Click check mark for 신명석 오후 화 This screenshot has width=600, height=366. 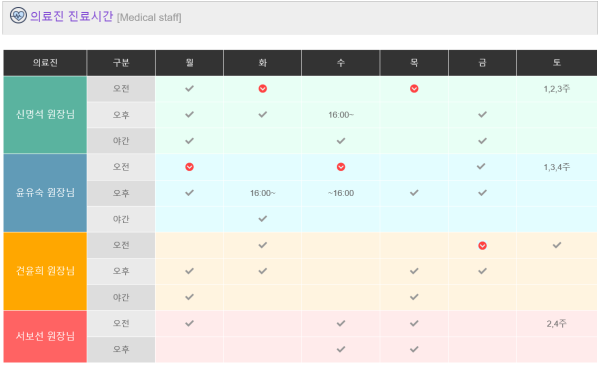tap(262, 114)
